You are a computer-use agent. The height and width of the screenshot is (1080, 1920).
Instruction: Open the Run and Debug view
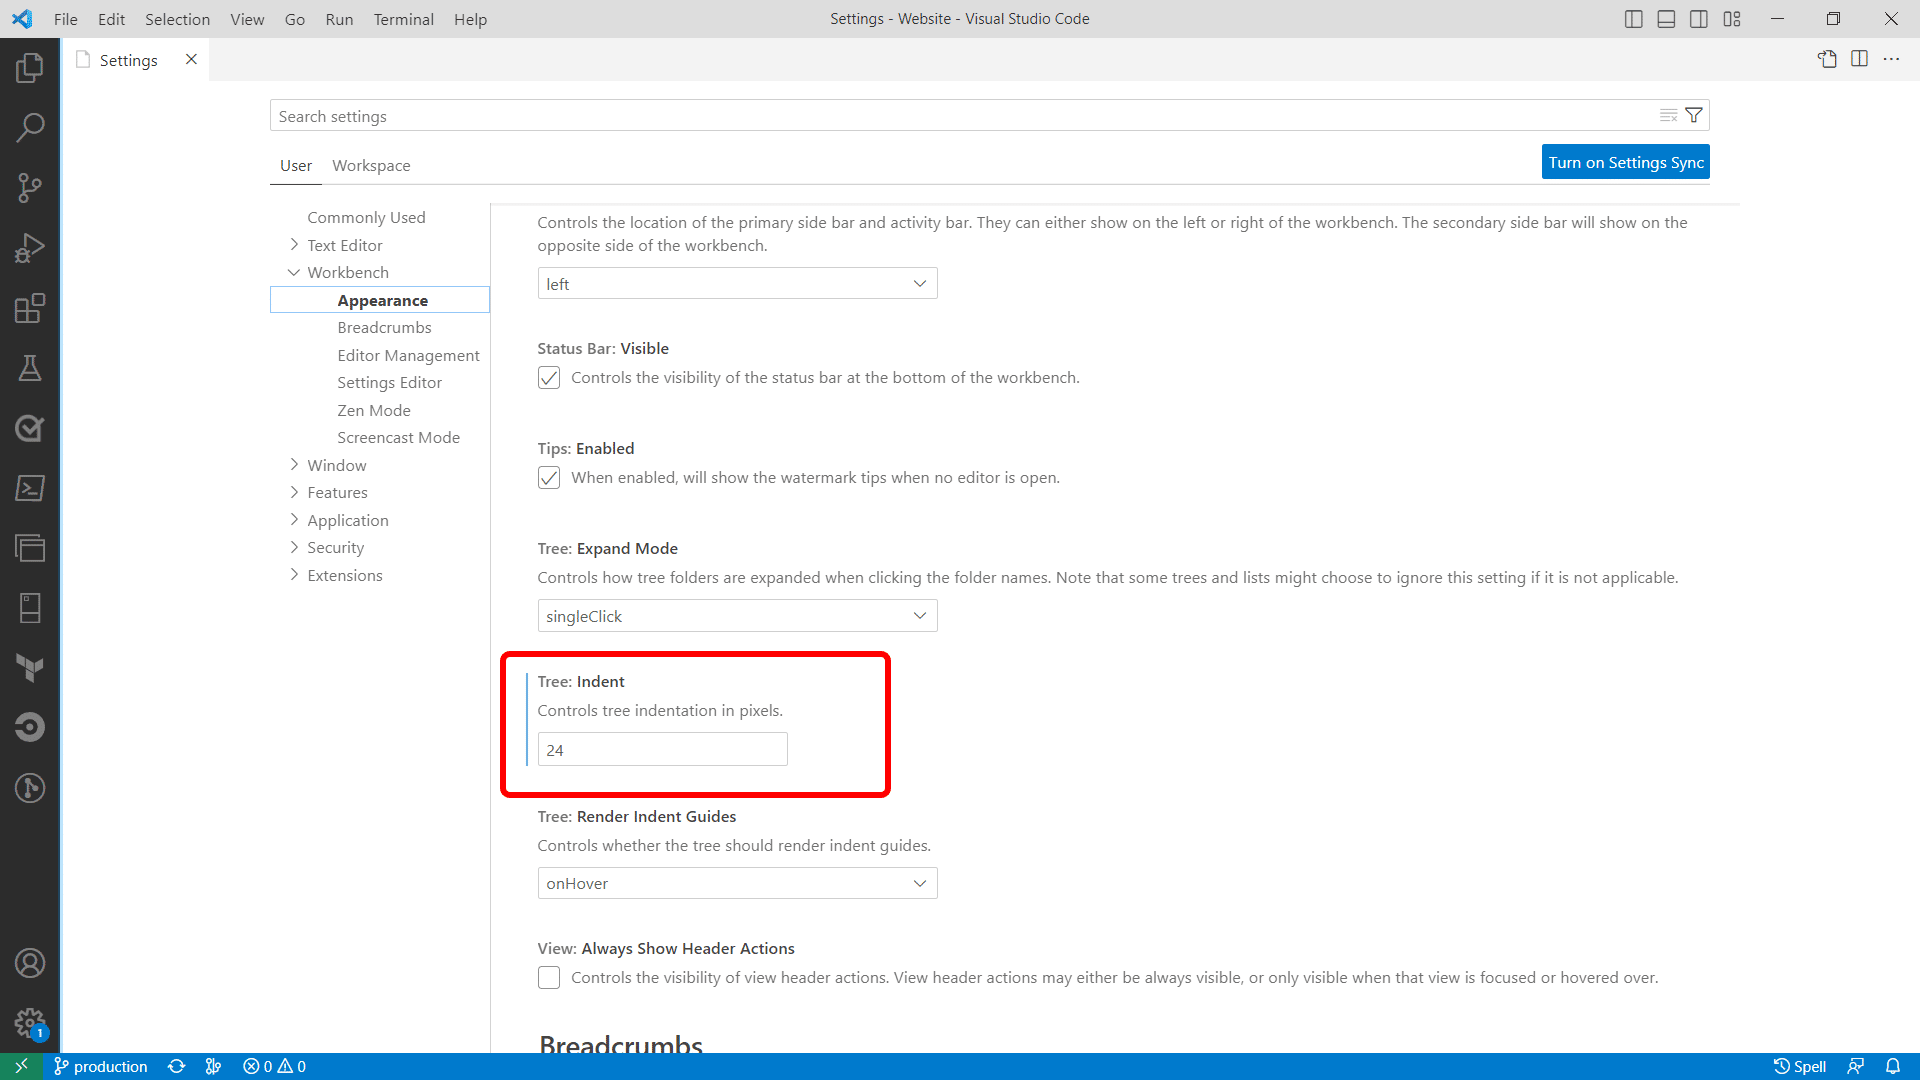pyautogui.click(x=30, y=248)
